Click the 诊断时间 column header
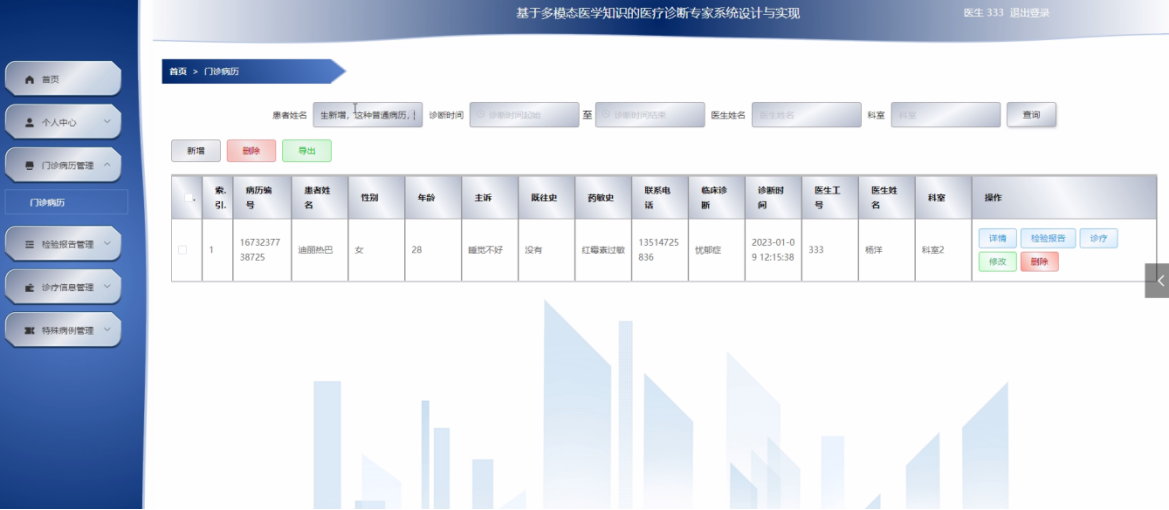Image resolution: width=1169 pixels, height=510 pixels. point(773,197)
